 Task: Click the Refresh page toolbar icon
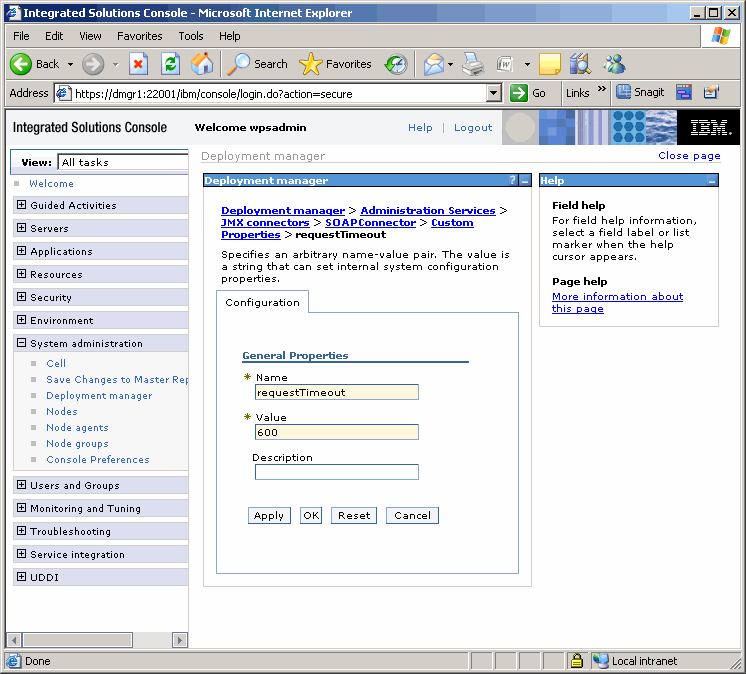click(170, 64)
